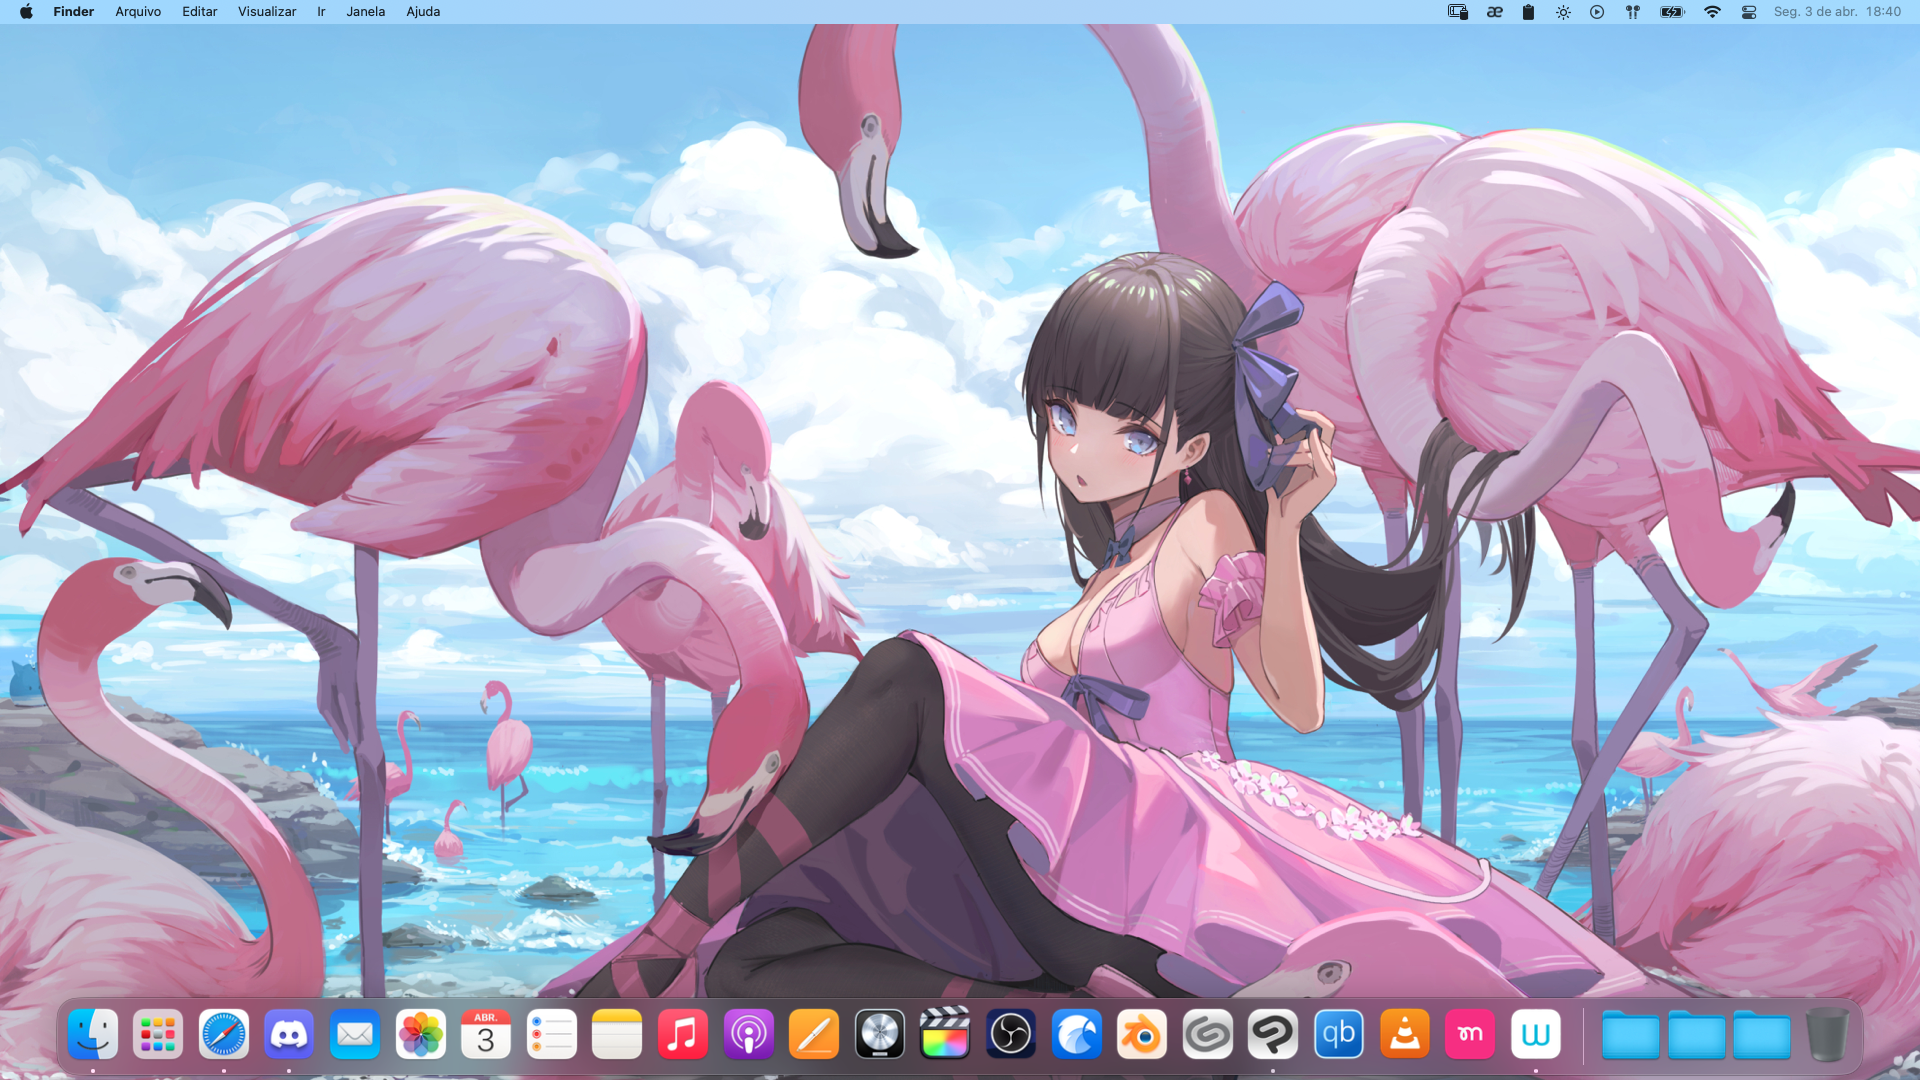Open the Trash in the dock

point(1827,1034)
